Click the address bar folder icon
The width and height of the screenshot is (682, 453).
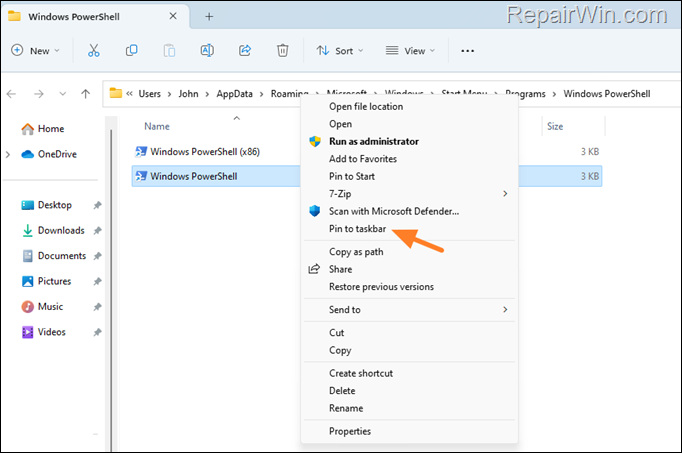(x=116, y=93)
